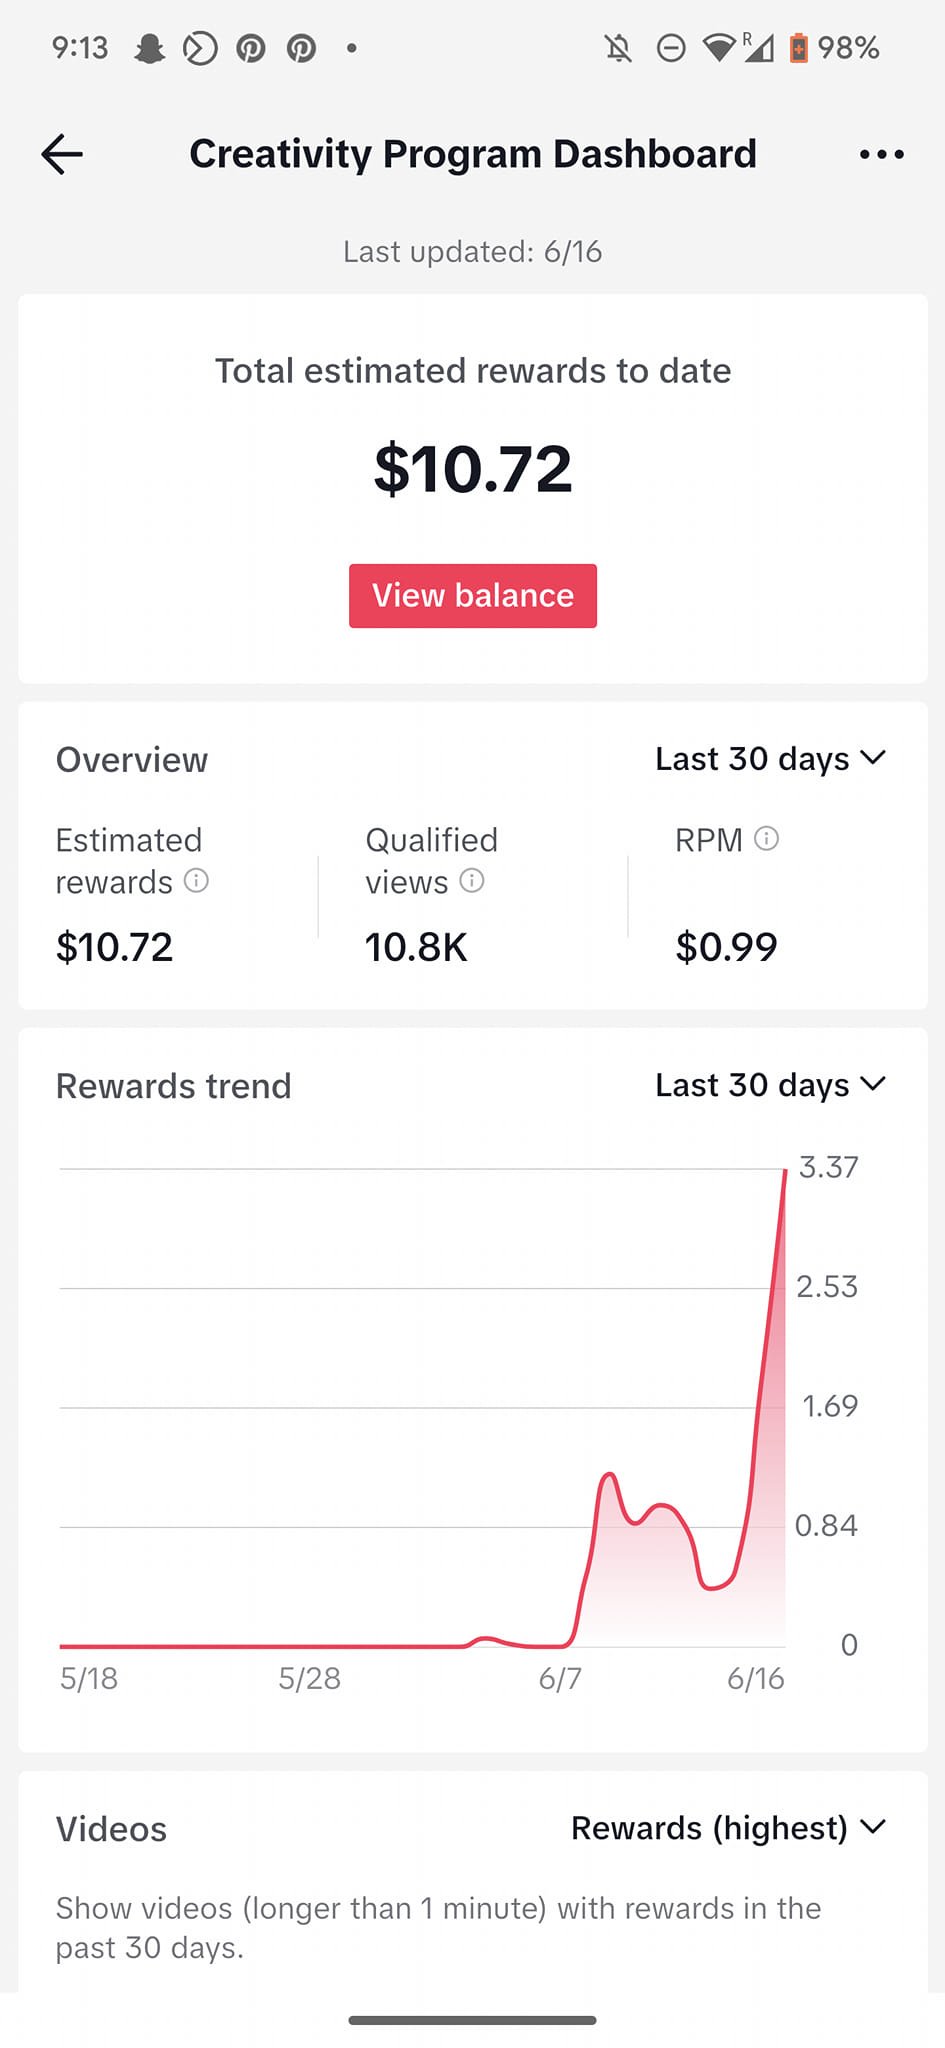Tap the $10.72 total estimated rewards amount
The image size is (945, 2048).
[x=473, y=469]
